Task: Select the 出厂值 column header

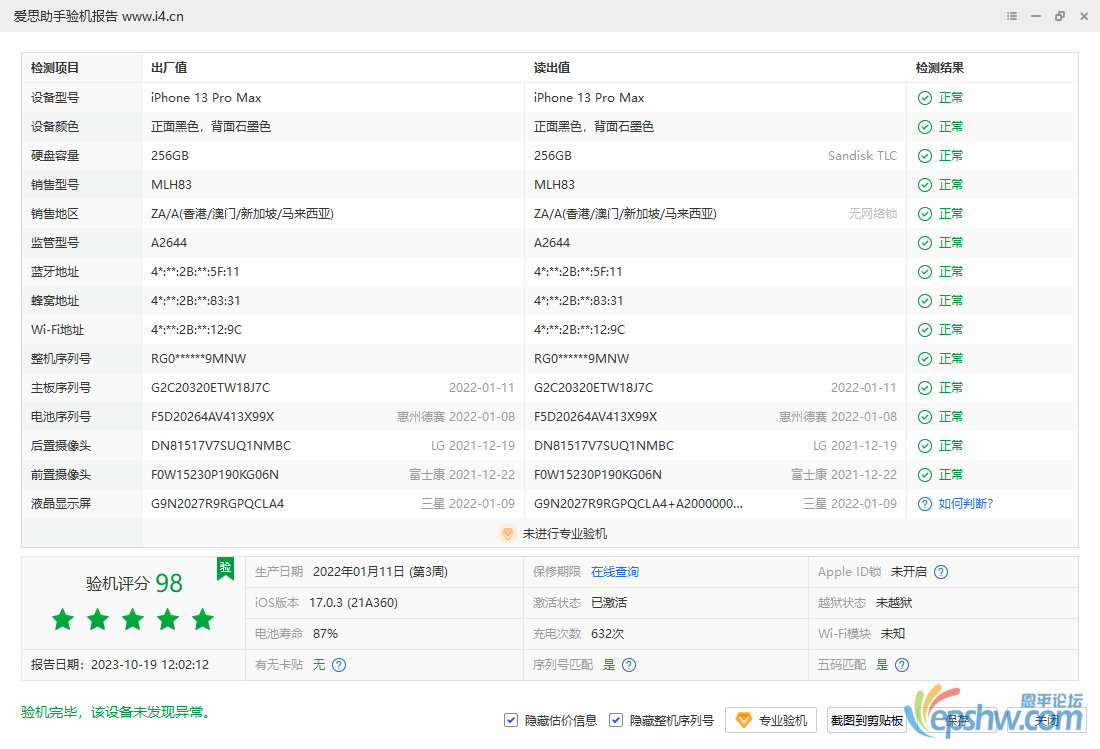Action: point(169,68)
